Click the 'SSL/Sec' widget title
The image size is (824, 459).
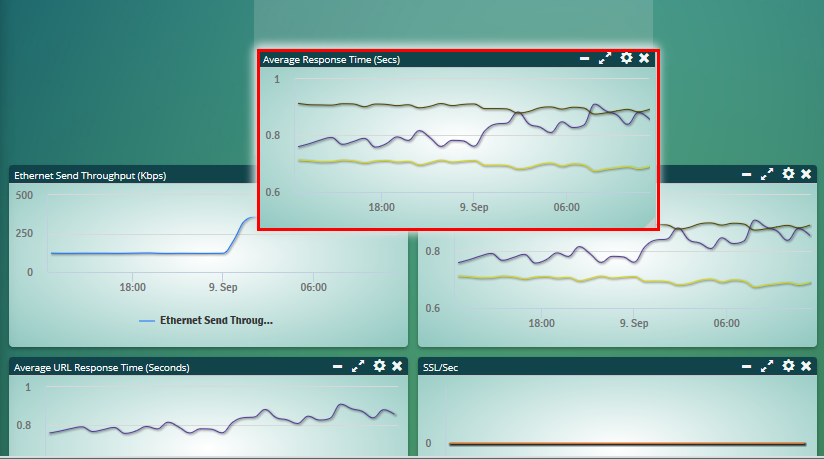(x=440, y=368)
